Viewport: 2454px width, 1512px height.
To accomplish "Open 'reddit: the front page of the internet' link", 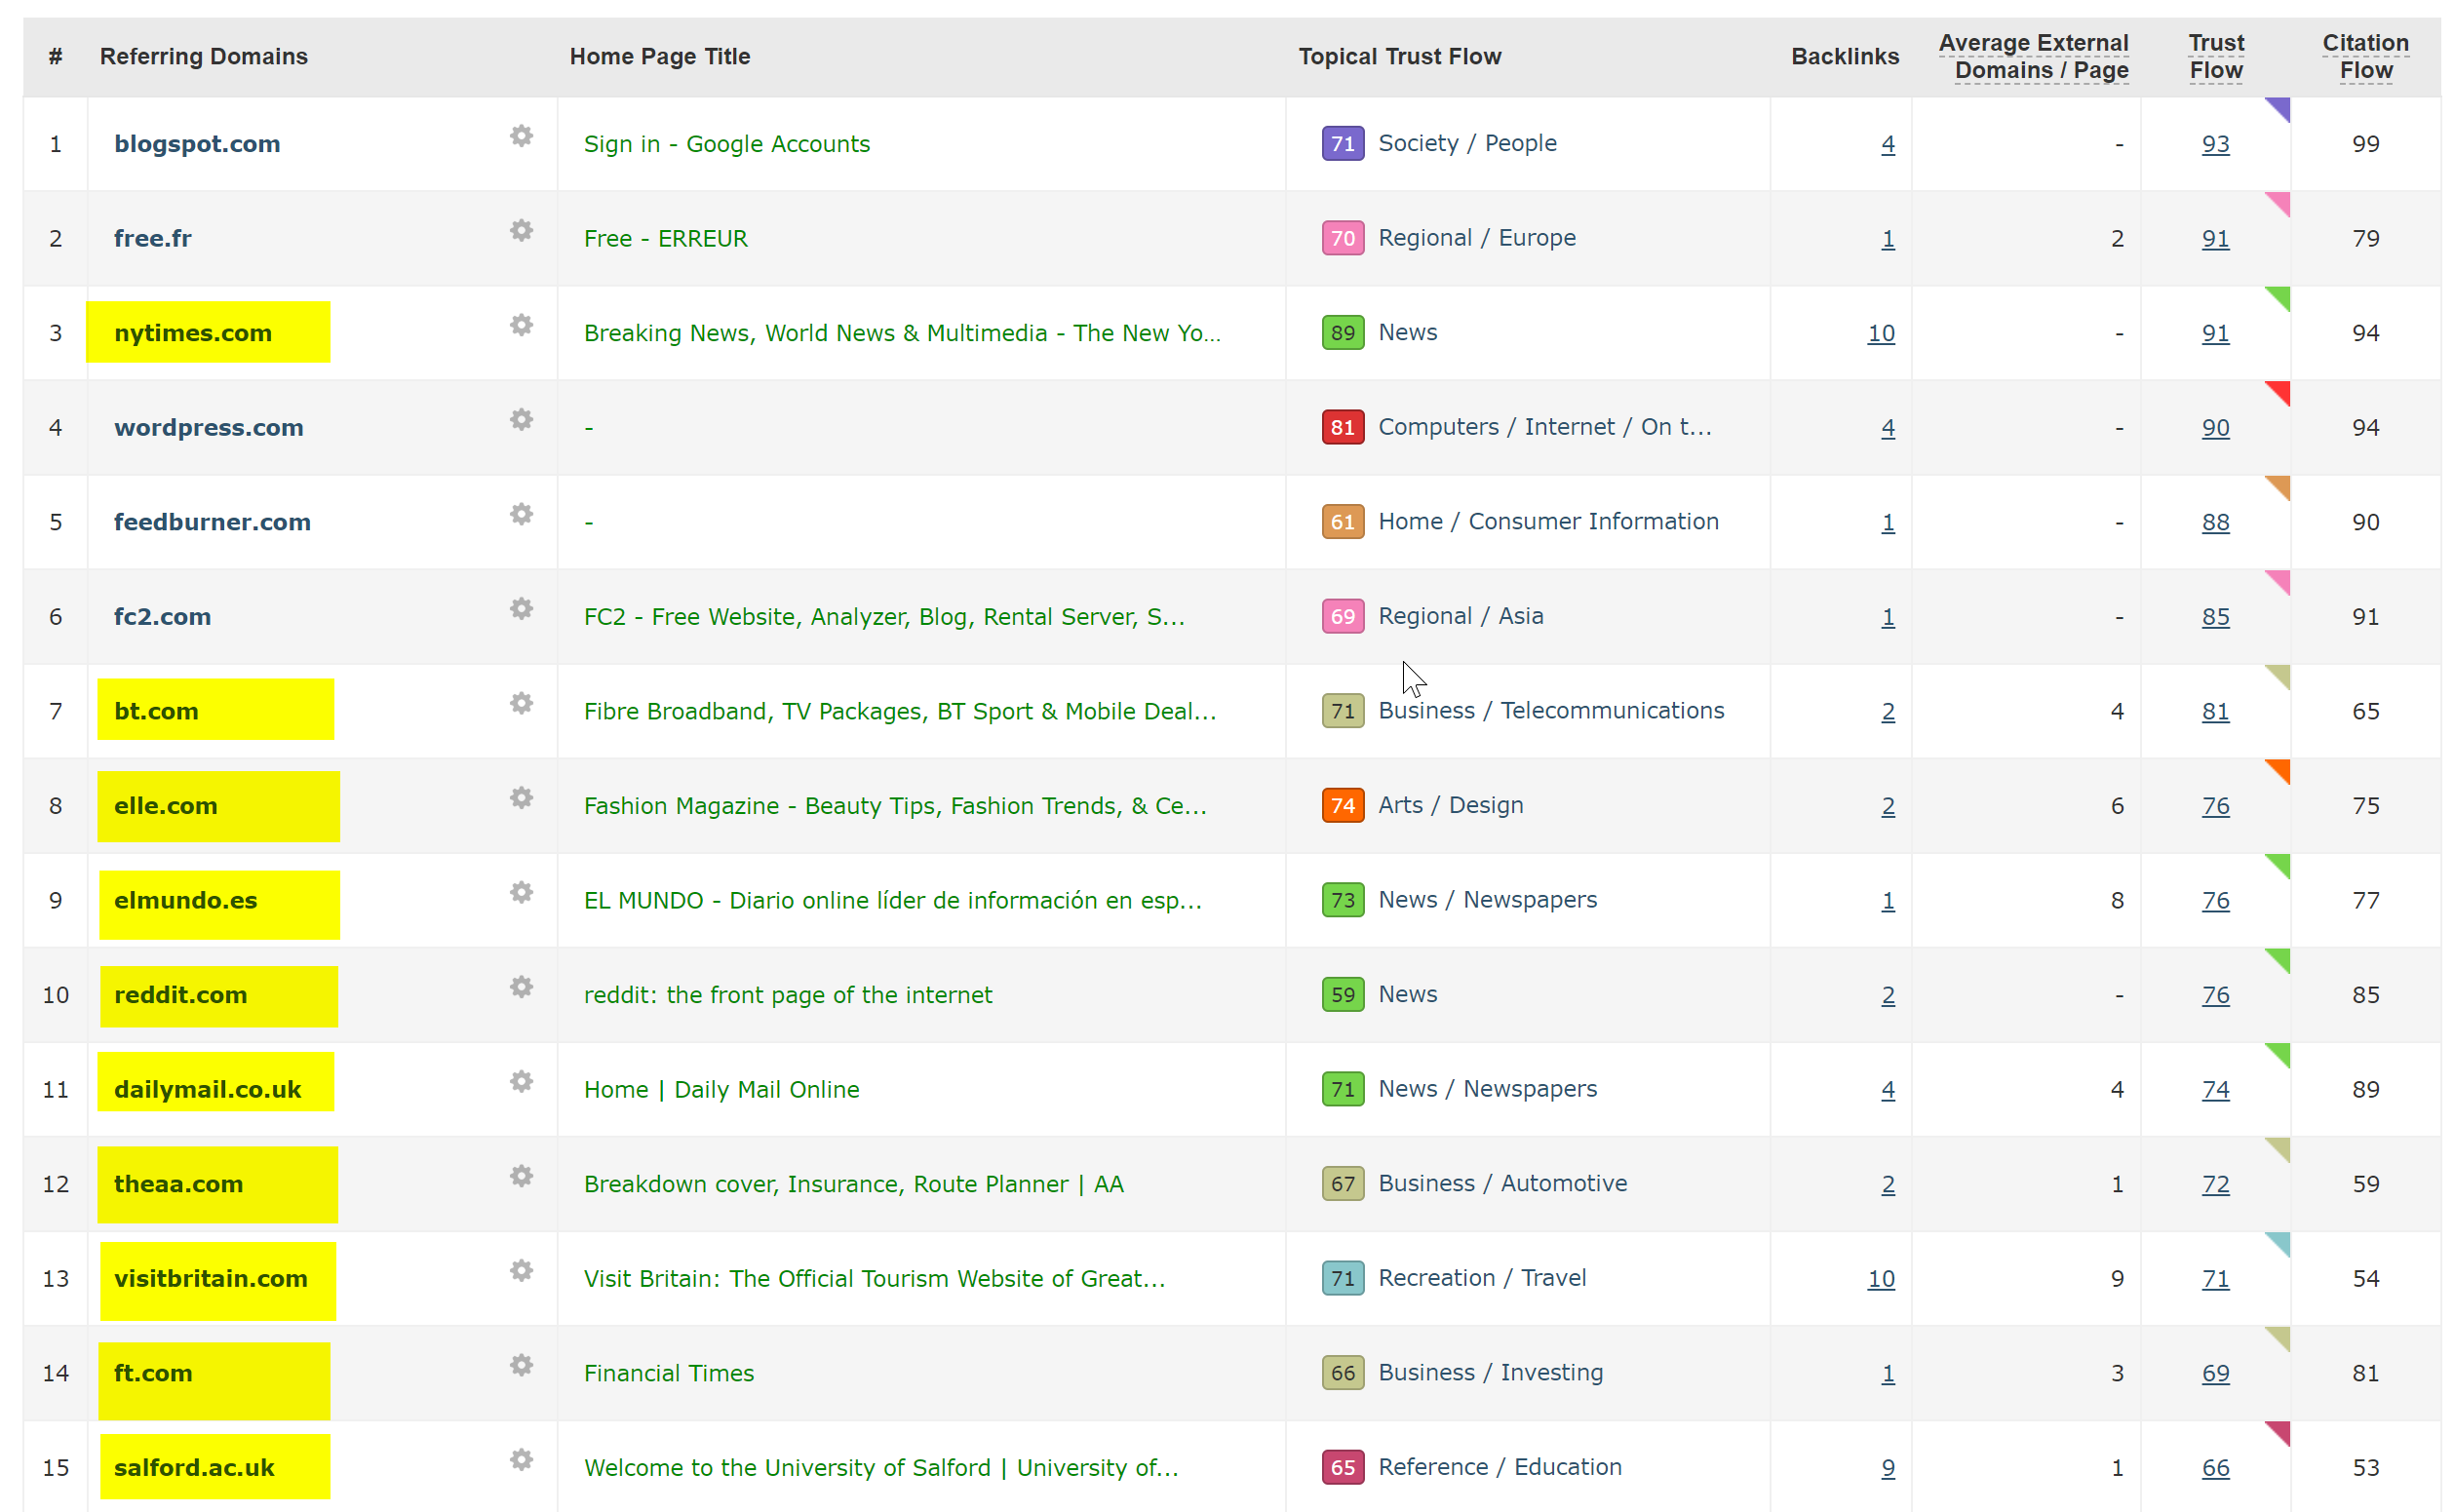I will point(788,995).
